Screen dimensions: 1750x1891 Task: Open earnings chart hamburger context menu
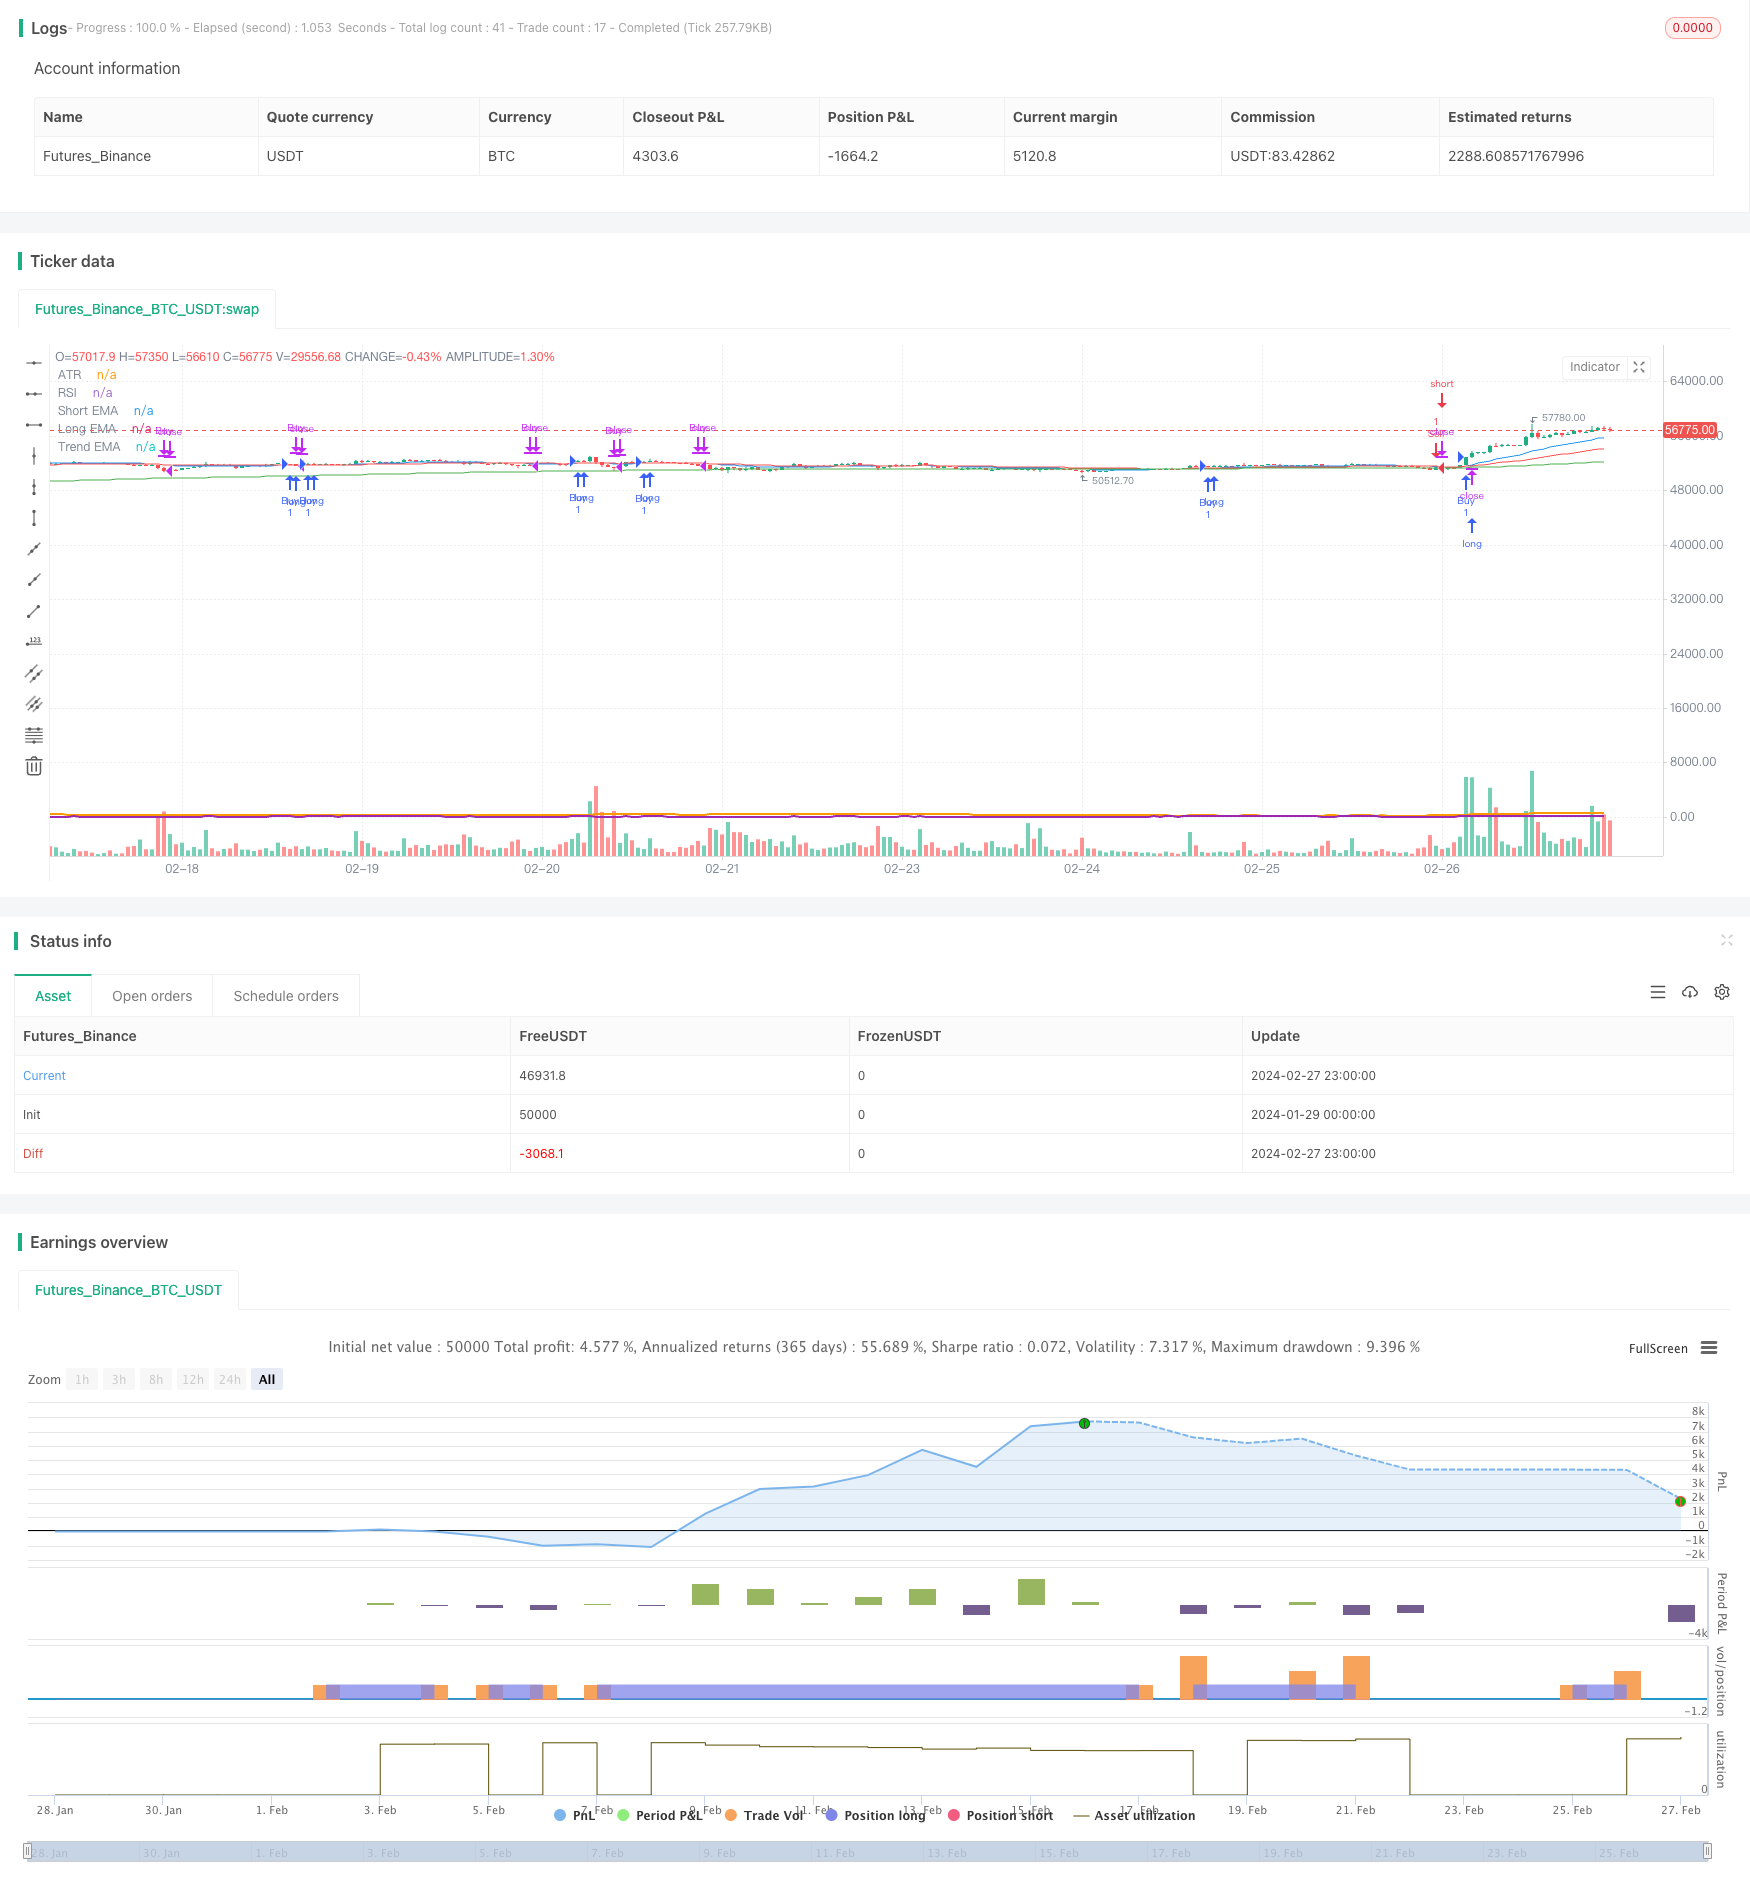[1709, 1348]
